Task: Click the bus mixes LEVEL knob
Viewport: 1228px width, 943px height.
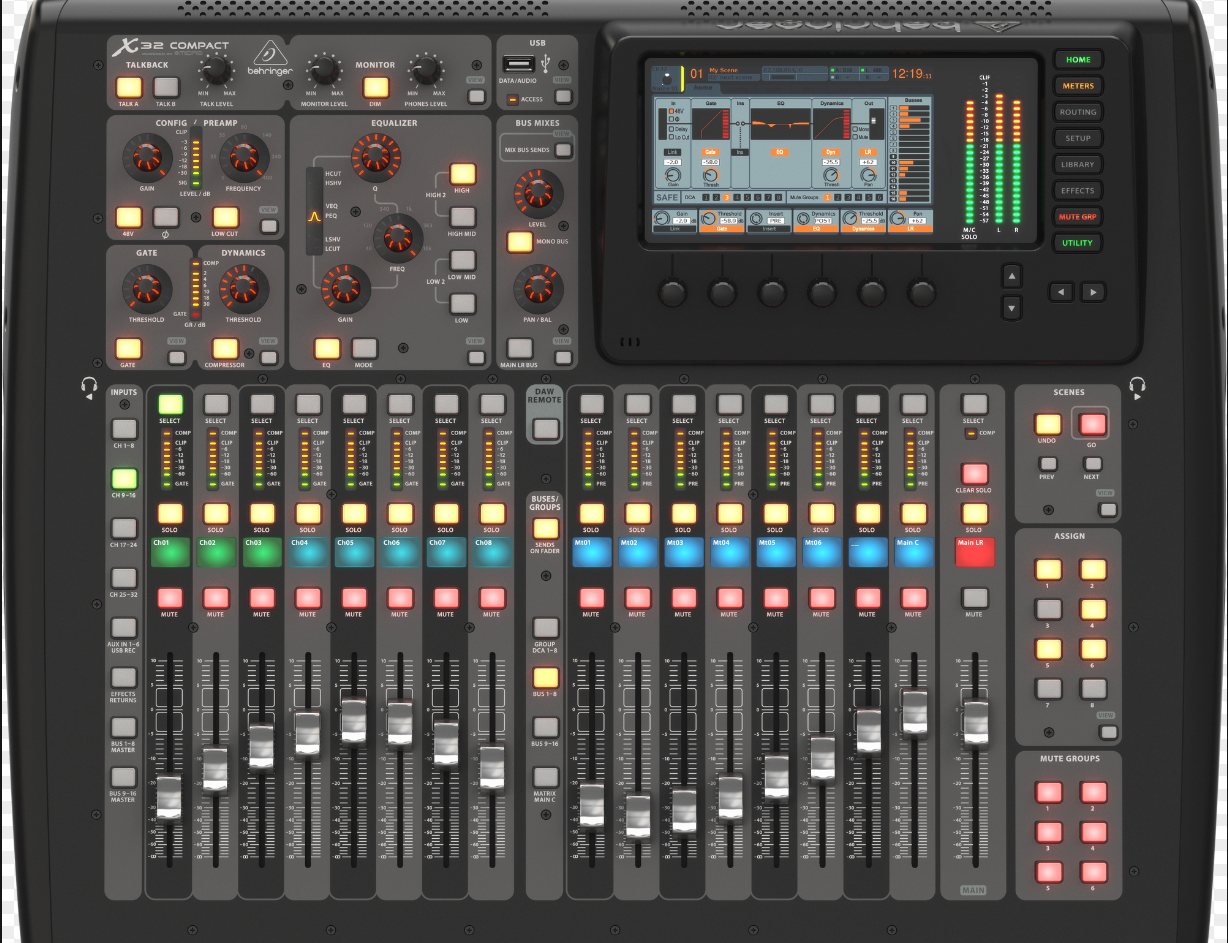Action: click(x=537, y=192)
